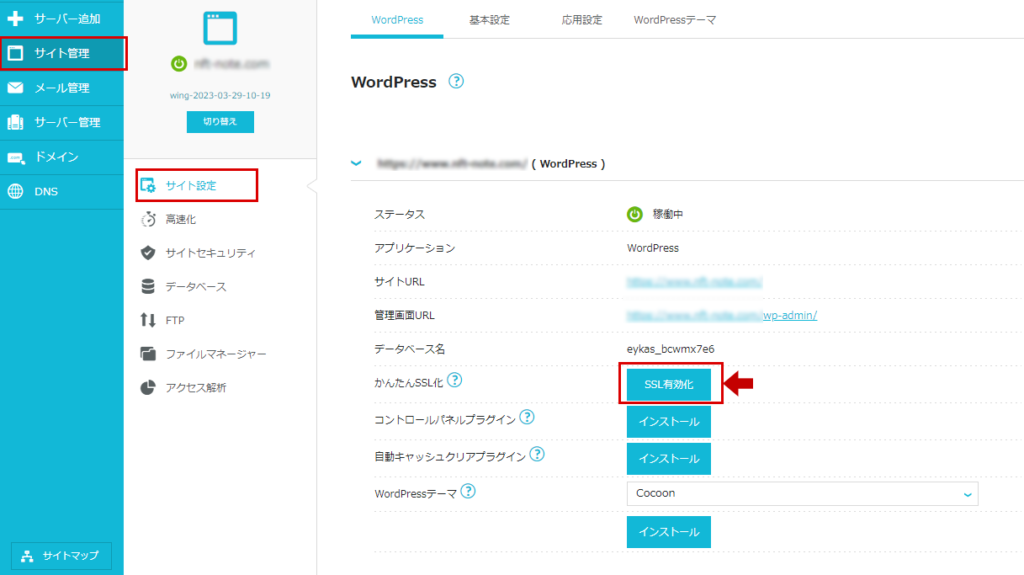Open データベース submenu item
The image size is (1024, 575).
(x=195, y=286)
